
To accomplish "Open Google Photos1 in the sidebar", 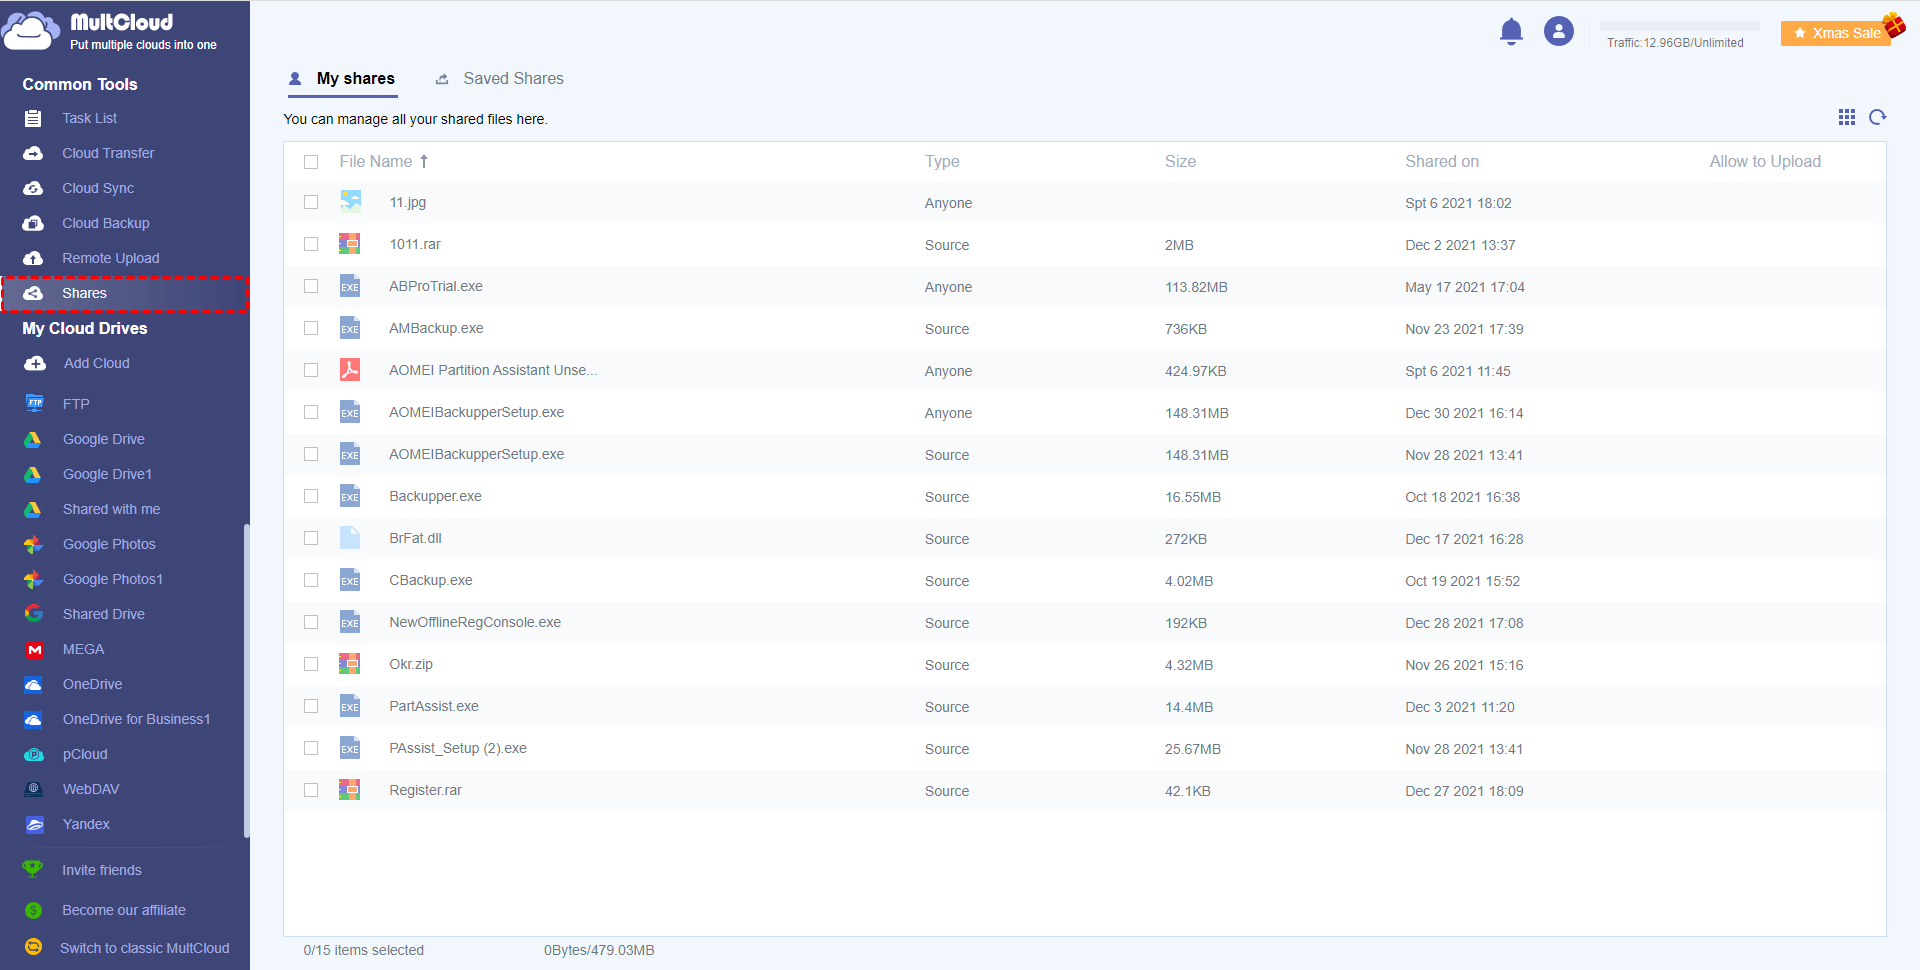I will click(113, 579).
